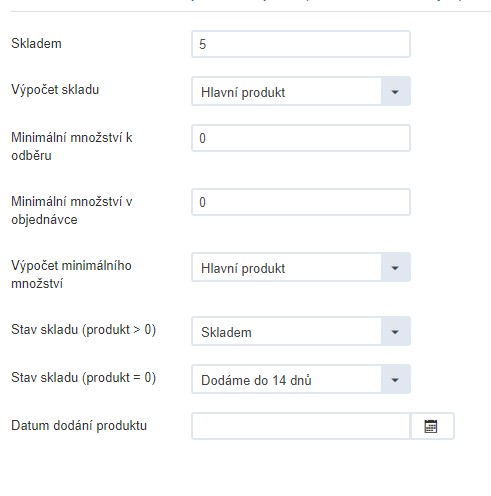Click the Minimální množství v objednávce label

72,210
